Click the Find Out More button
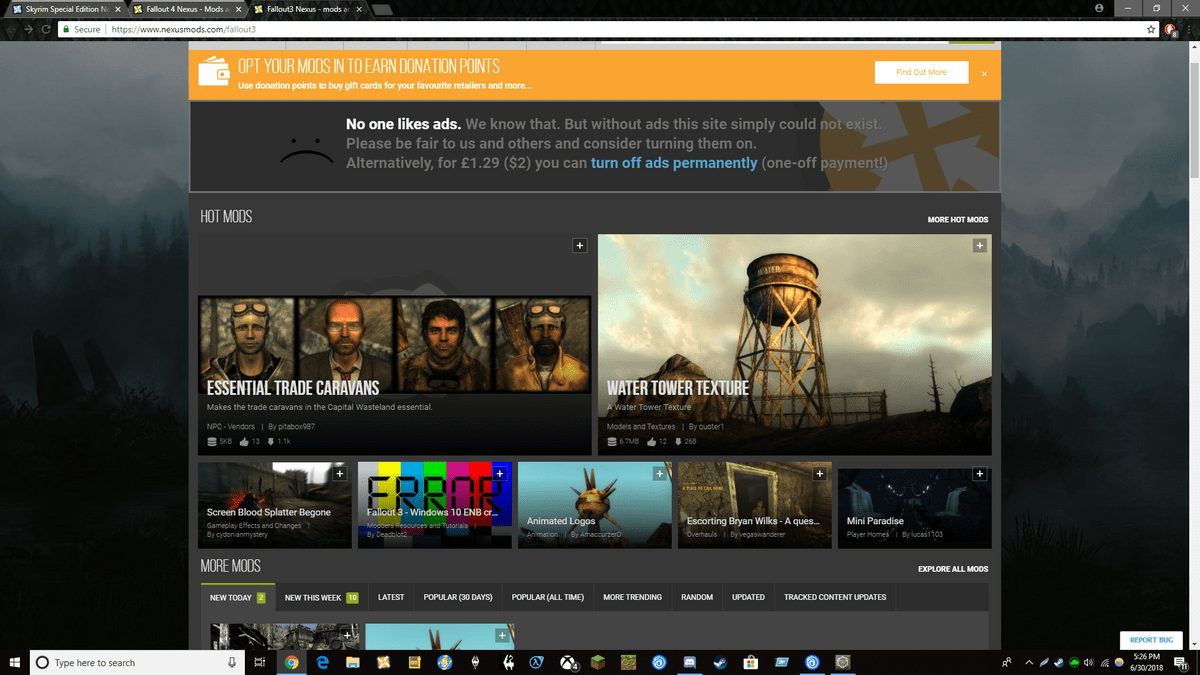 pyautogui.click(x=921, y=72)
